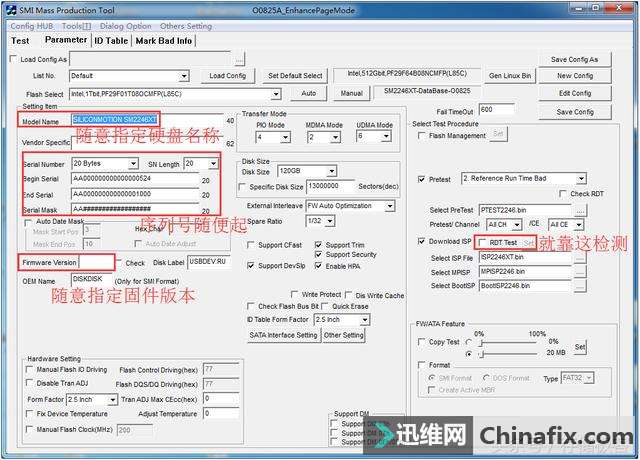Open Others Setting menu
Screen dimensions: 640x460
(x=186, y=26)
